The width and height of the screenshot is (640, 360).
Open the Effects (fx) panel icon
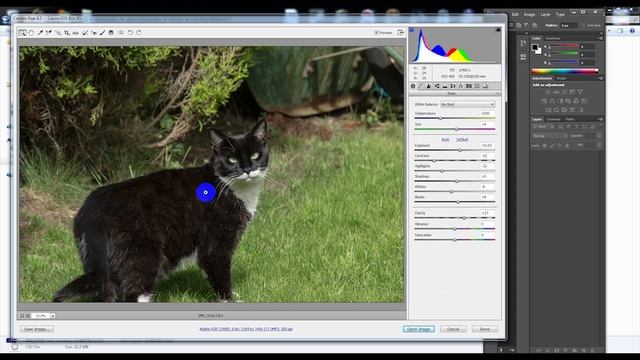pyautogui.click(x=460, y=86)
